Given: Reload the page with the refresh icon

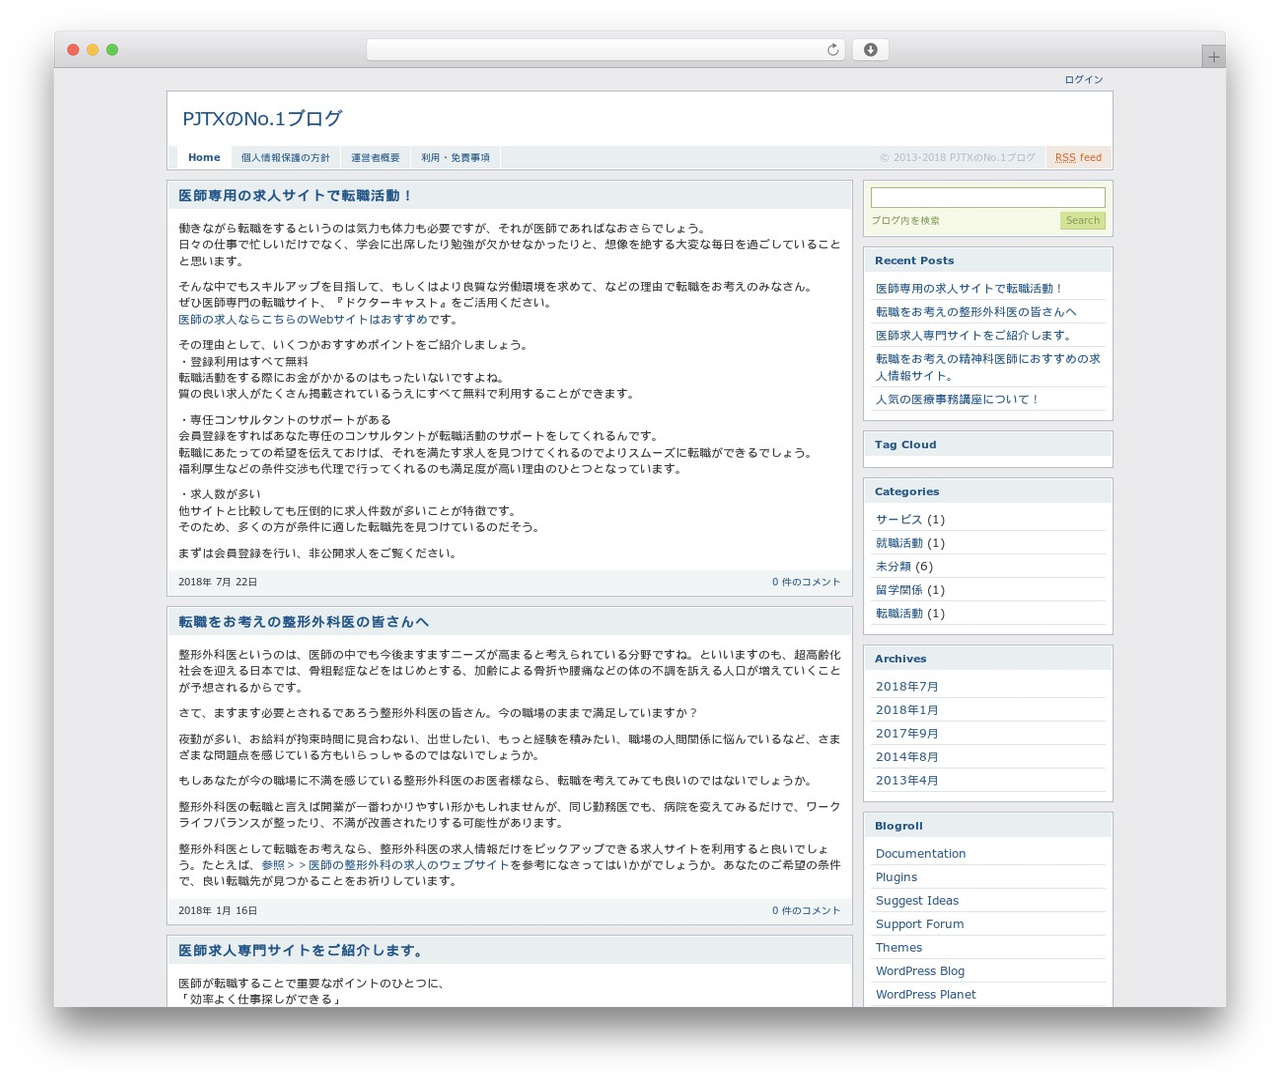Looking at the screenshot, I should (x=832, y=50).
